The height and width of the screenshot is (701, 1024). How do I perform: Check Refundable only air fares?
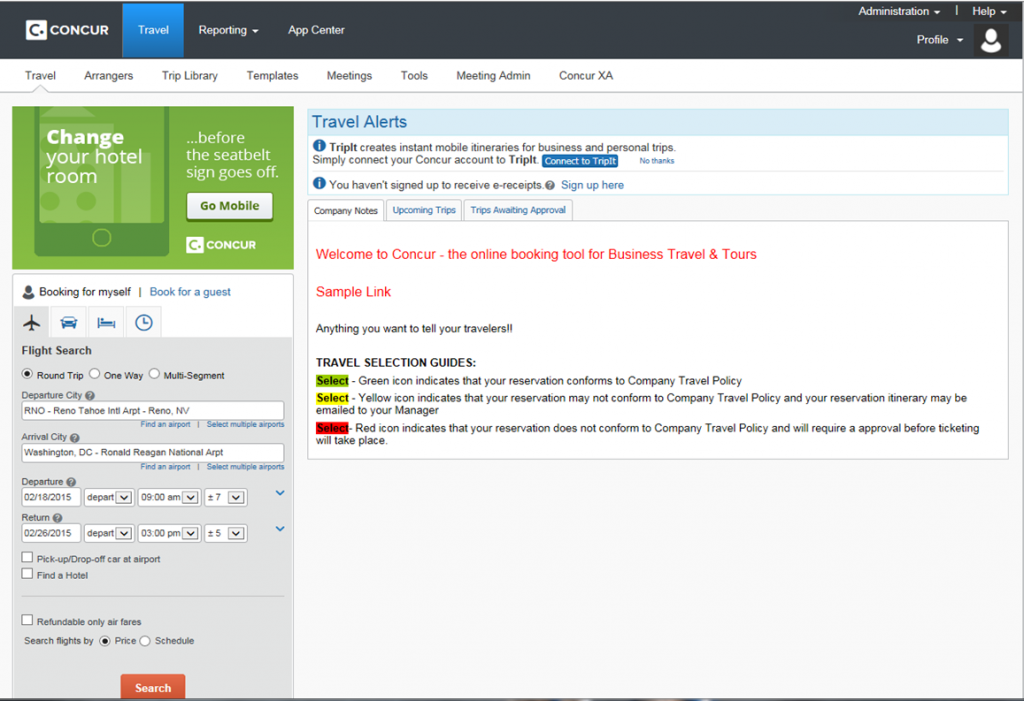(x=27, y=620)
